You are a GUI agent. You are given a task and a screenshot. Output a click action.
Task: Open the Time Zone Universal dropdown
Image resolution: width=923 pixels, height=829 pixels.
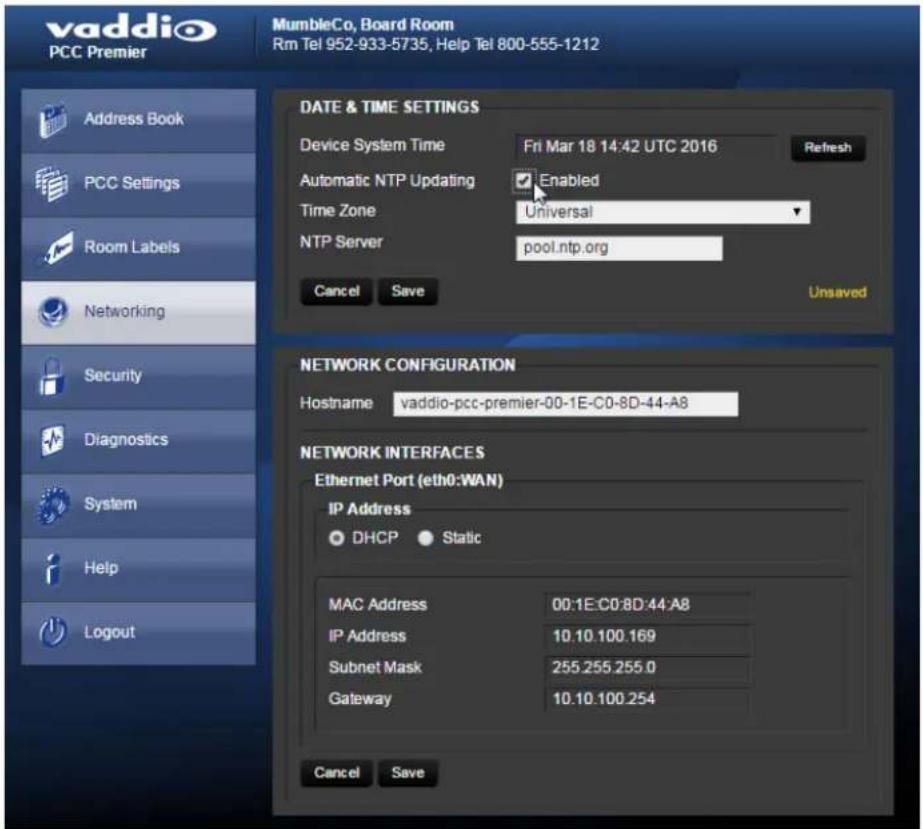point(663,212)
